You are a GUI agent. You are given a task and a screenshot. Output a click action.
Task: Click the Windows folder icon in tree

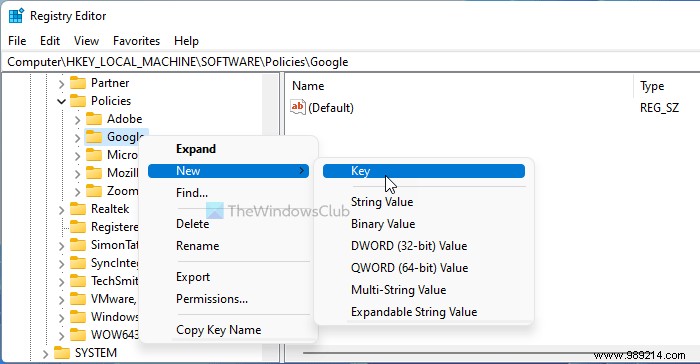pyautogui.click(x=78, y=317)
